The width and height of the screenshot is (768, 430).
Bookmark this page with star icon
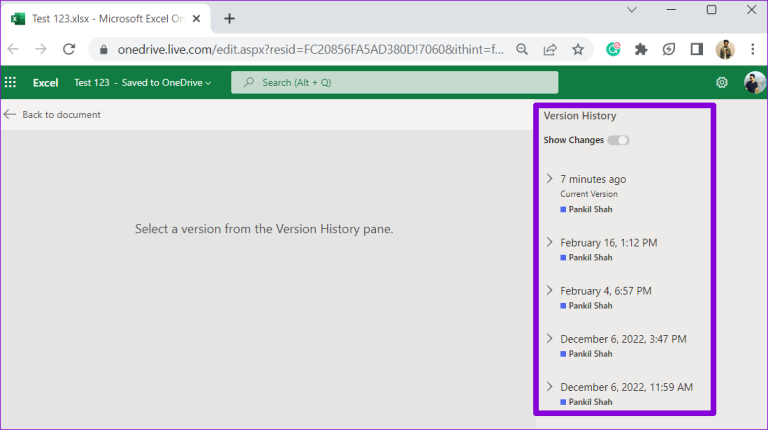point(578,49)
